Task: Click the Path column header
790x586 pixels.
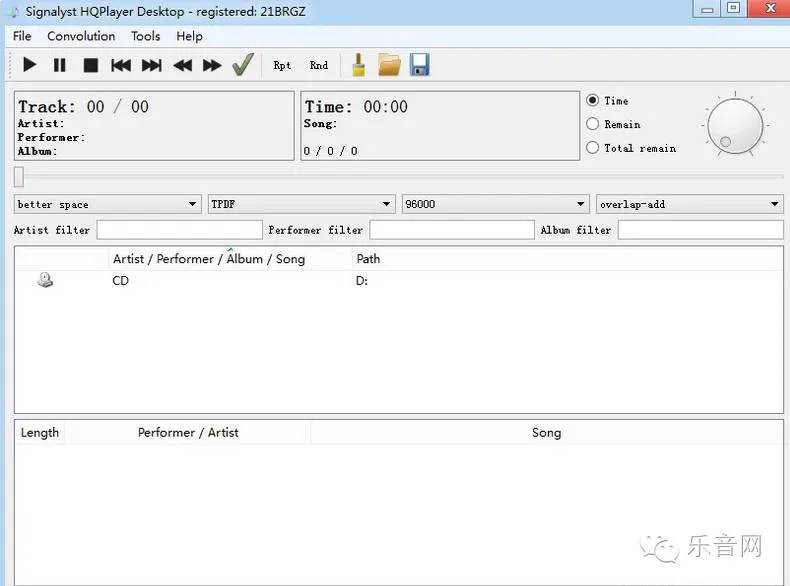Action: [x=368, y=259]
